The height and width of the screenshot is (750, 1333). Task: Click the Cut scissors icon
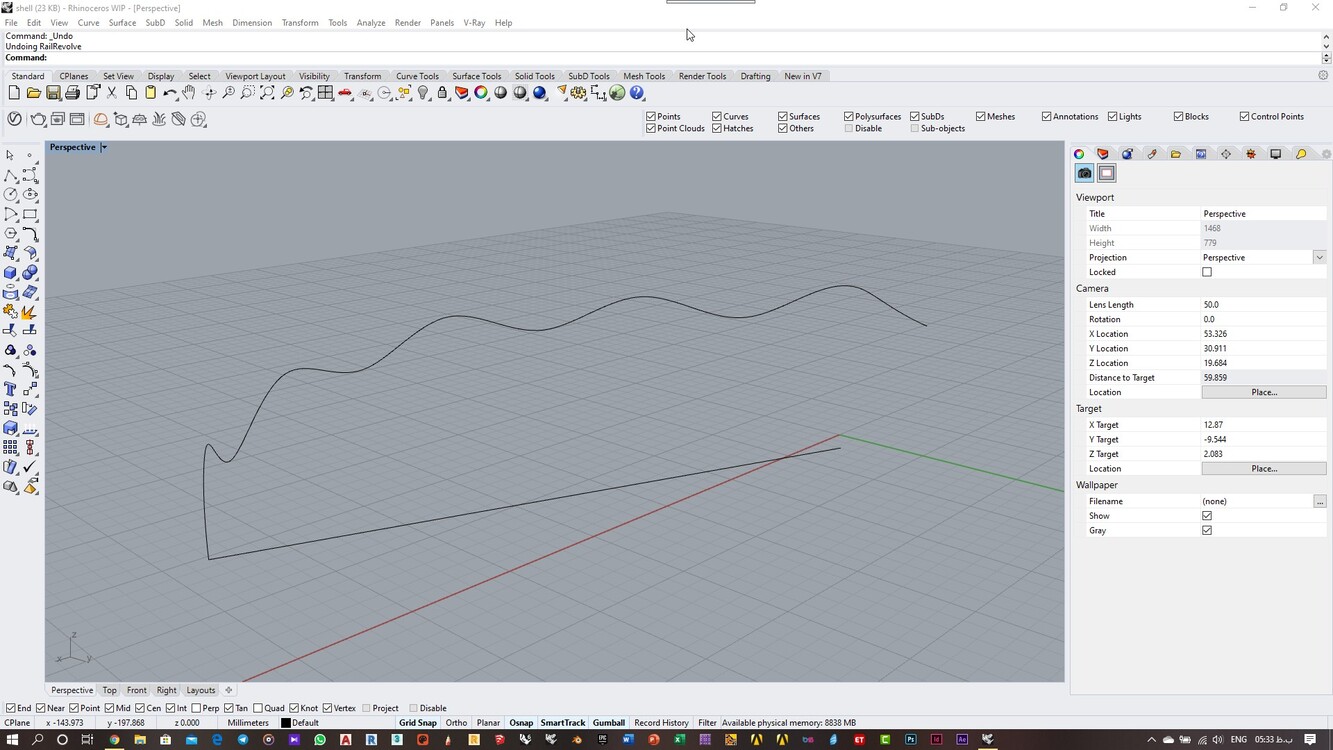click(112, 93)
